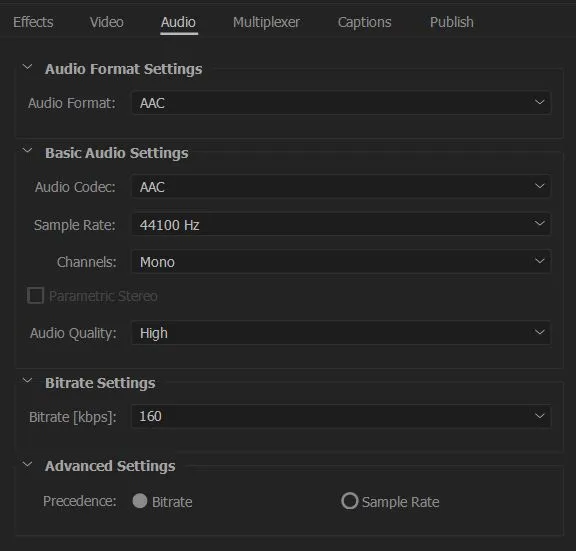This screenshot has height=551, width=576.
Task: Collapse the Basic Audio Settings section
Action: (x=28, y=151)
